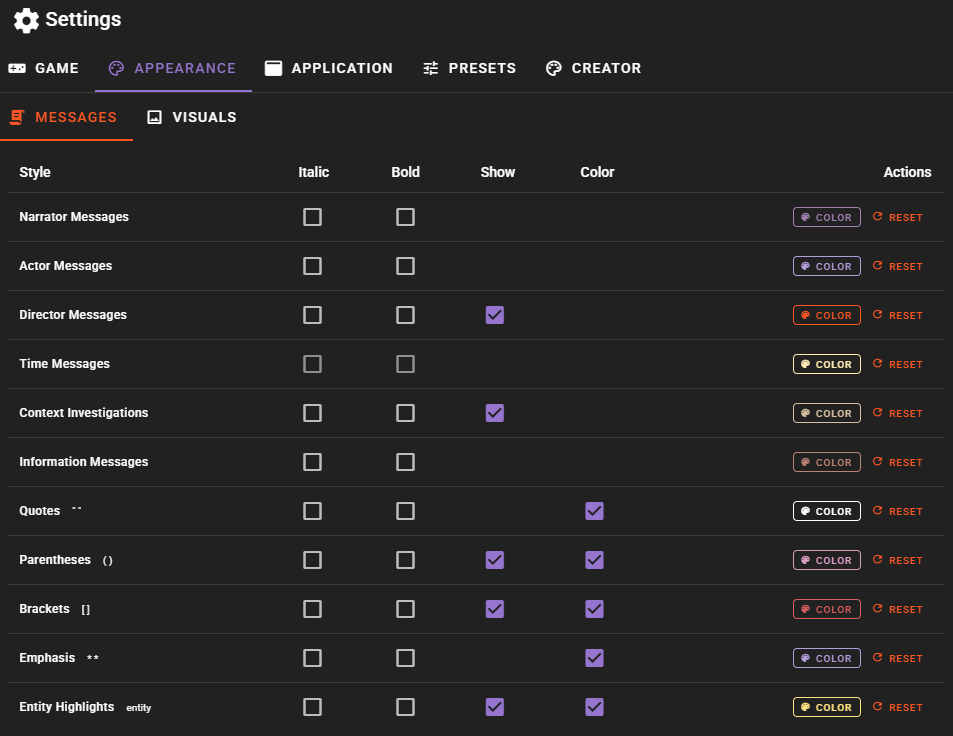Click the Settings gear icon
The height and width of the screenshot is (736, 953).
point(26,21)
